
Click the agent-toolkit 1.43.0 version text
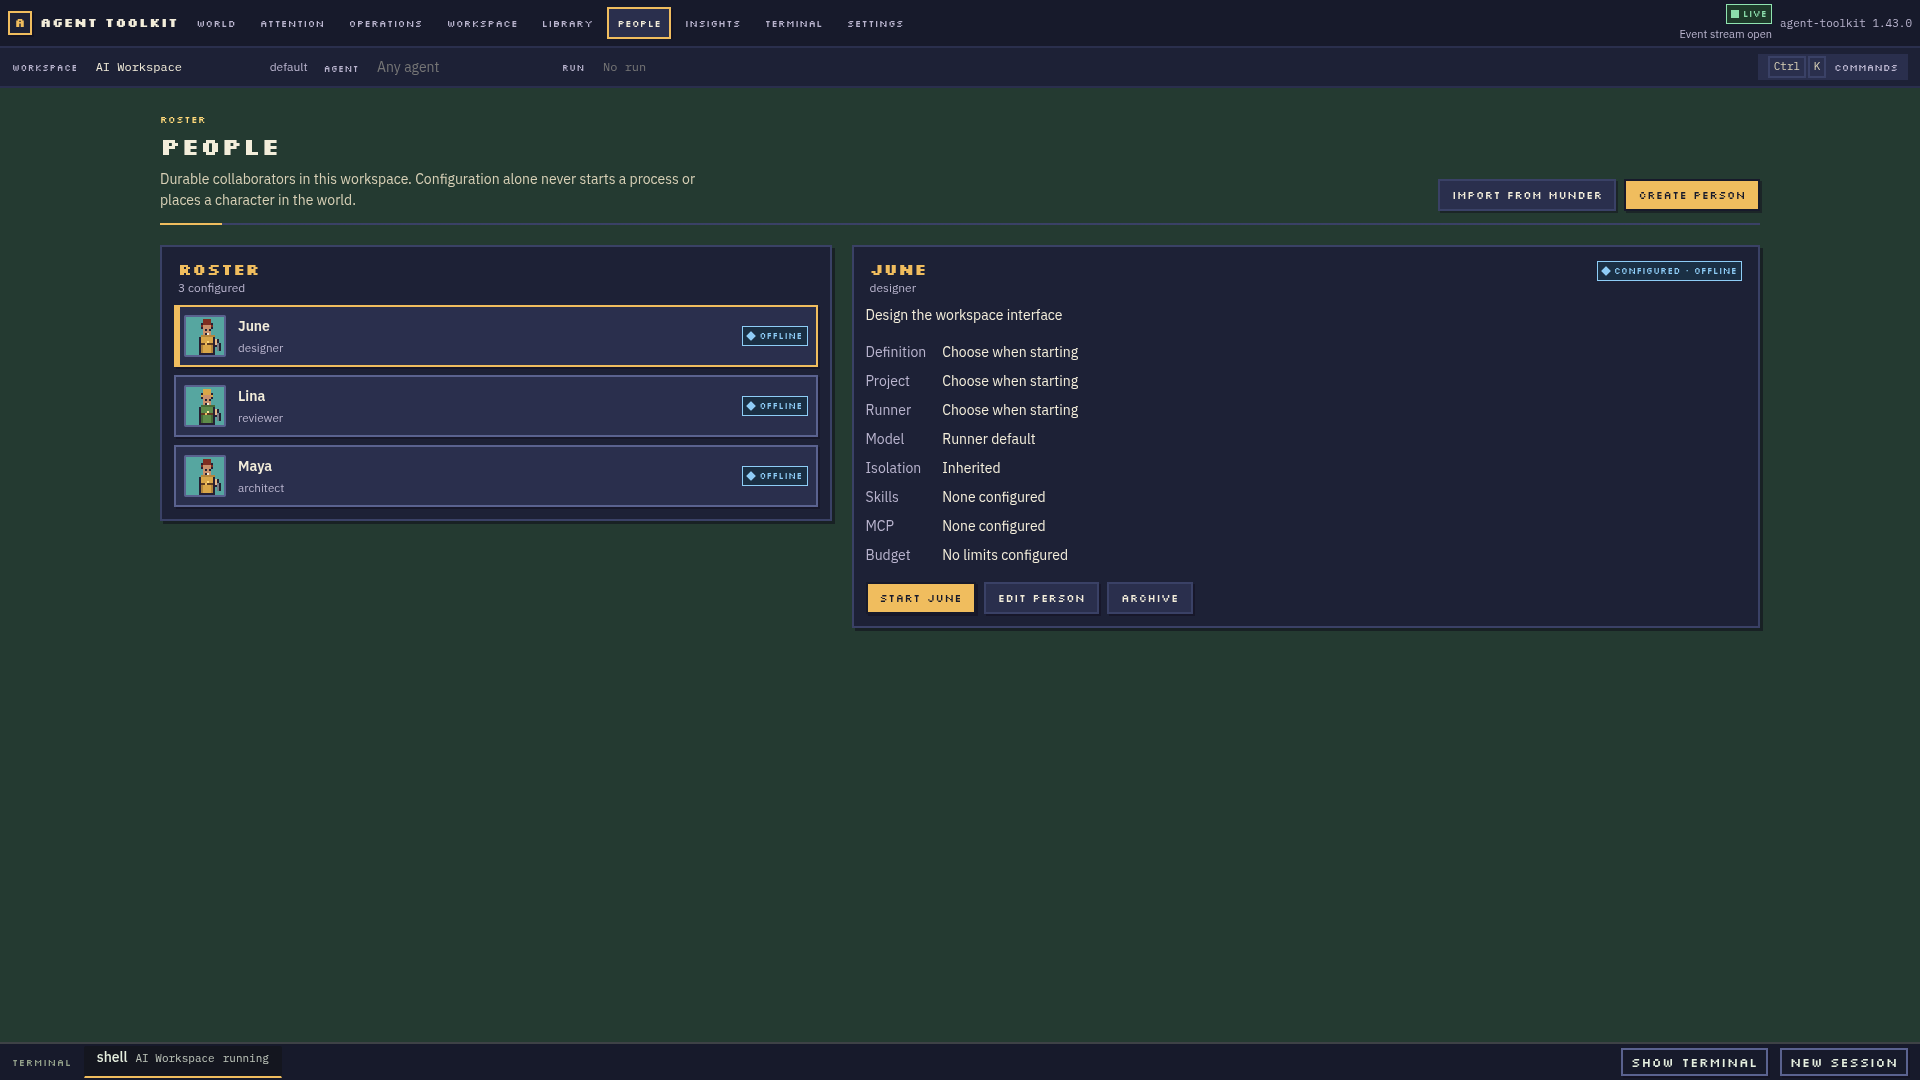(x=1846, y=23)
